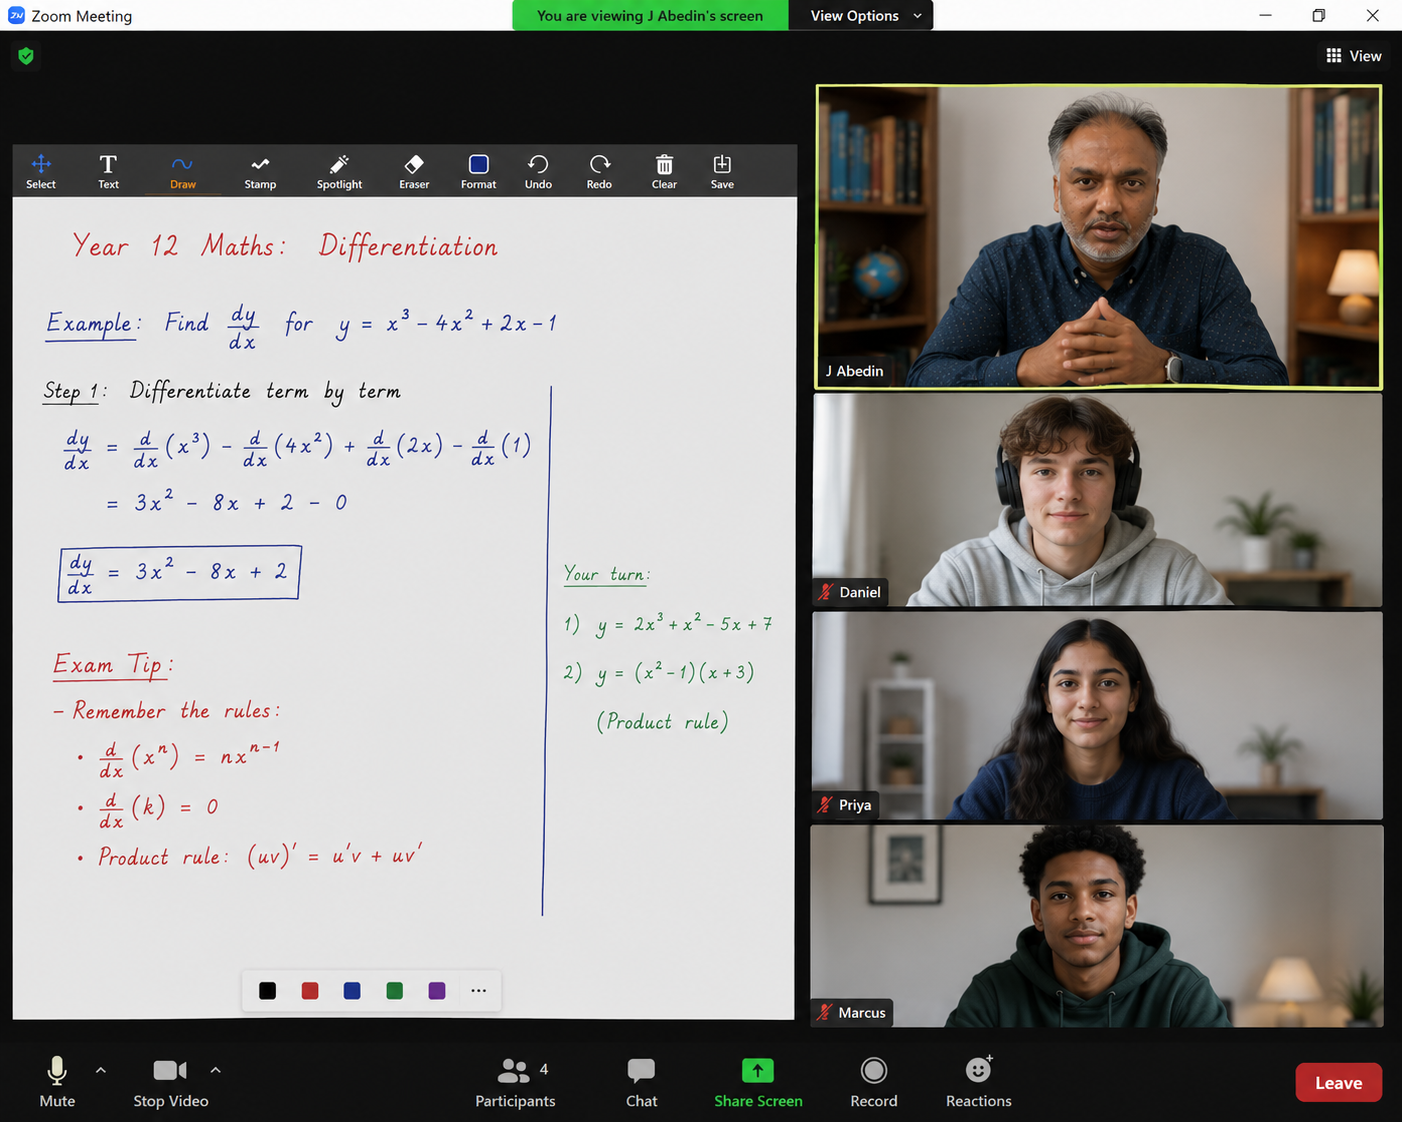Select the black pen color
The height and width of the screenshot is (1122, 1402).
click(267, 991)
